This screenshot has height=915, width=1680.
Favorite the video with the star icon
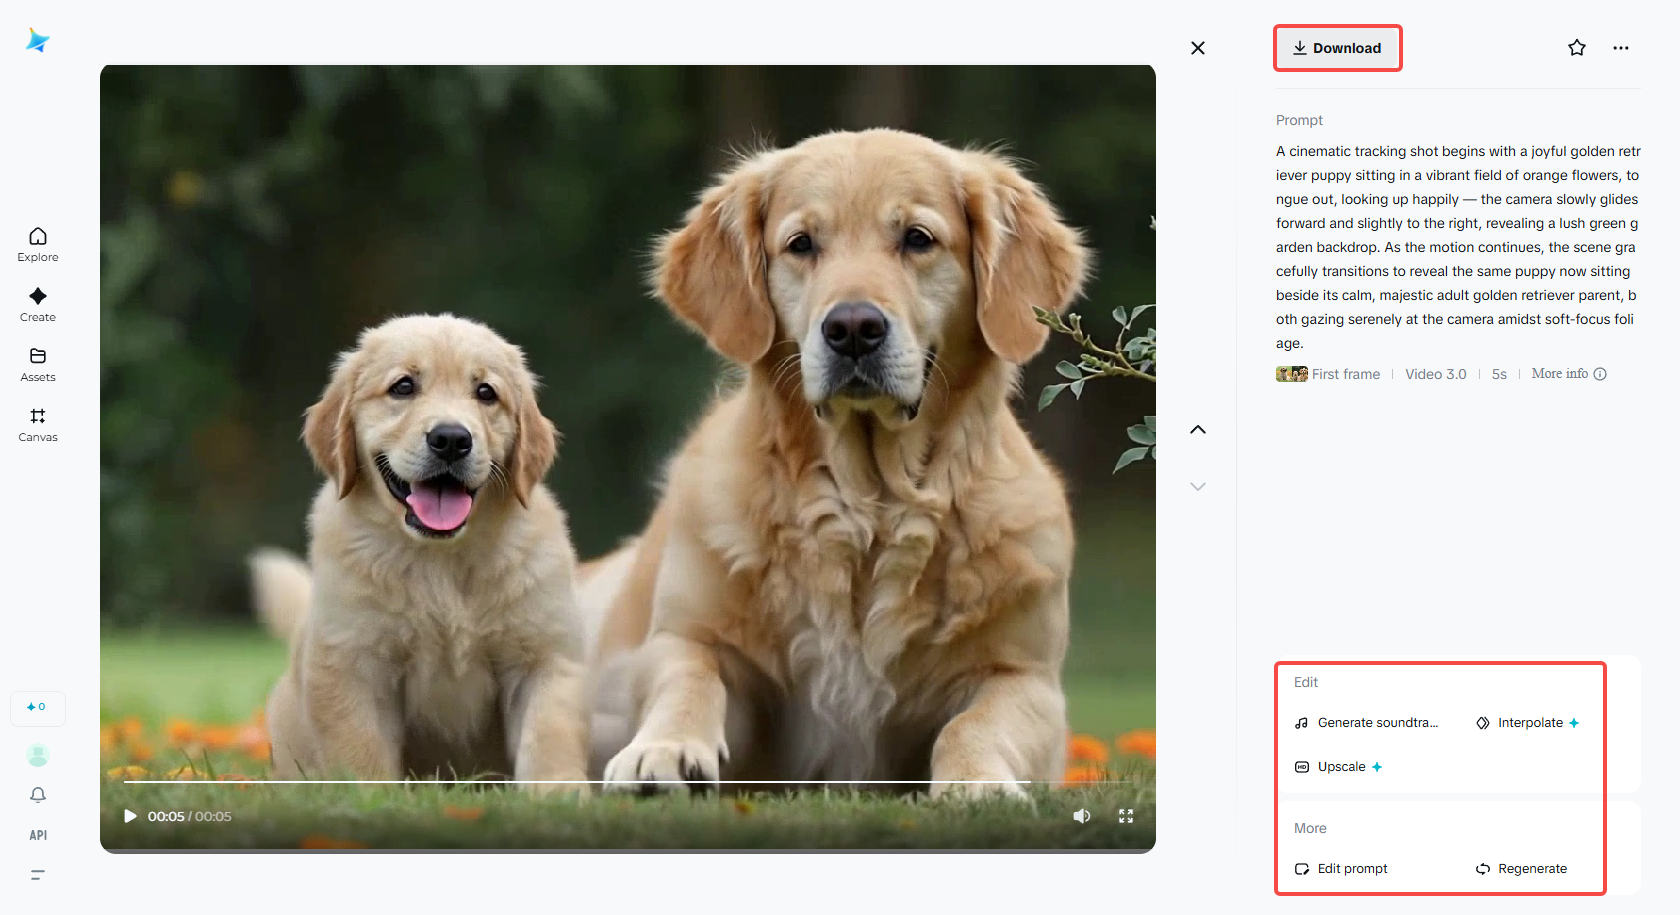click(1577, 48)
